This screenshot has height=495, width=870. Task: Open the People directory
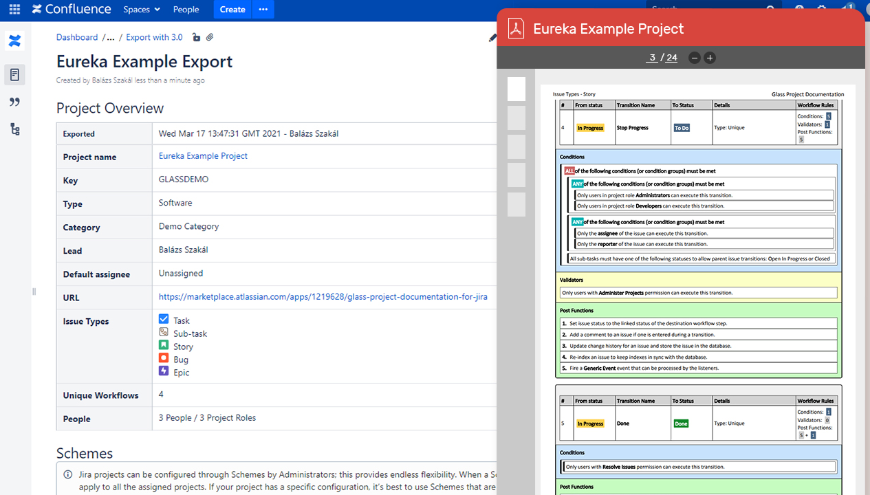click(x=186, y=9)
